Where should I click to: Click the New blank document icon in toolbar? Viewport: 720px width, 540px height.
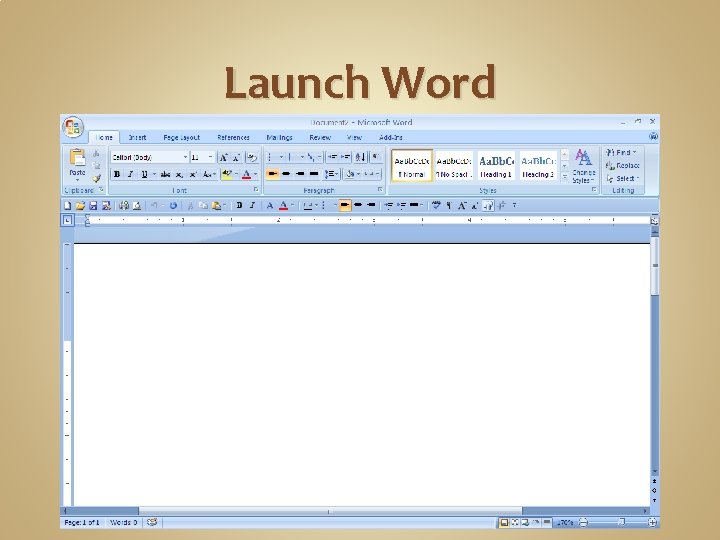click(68, 206)
